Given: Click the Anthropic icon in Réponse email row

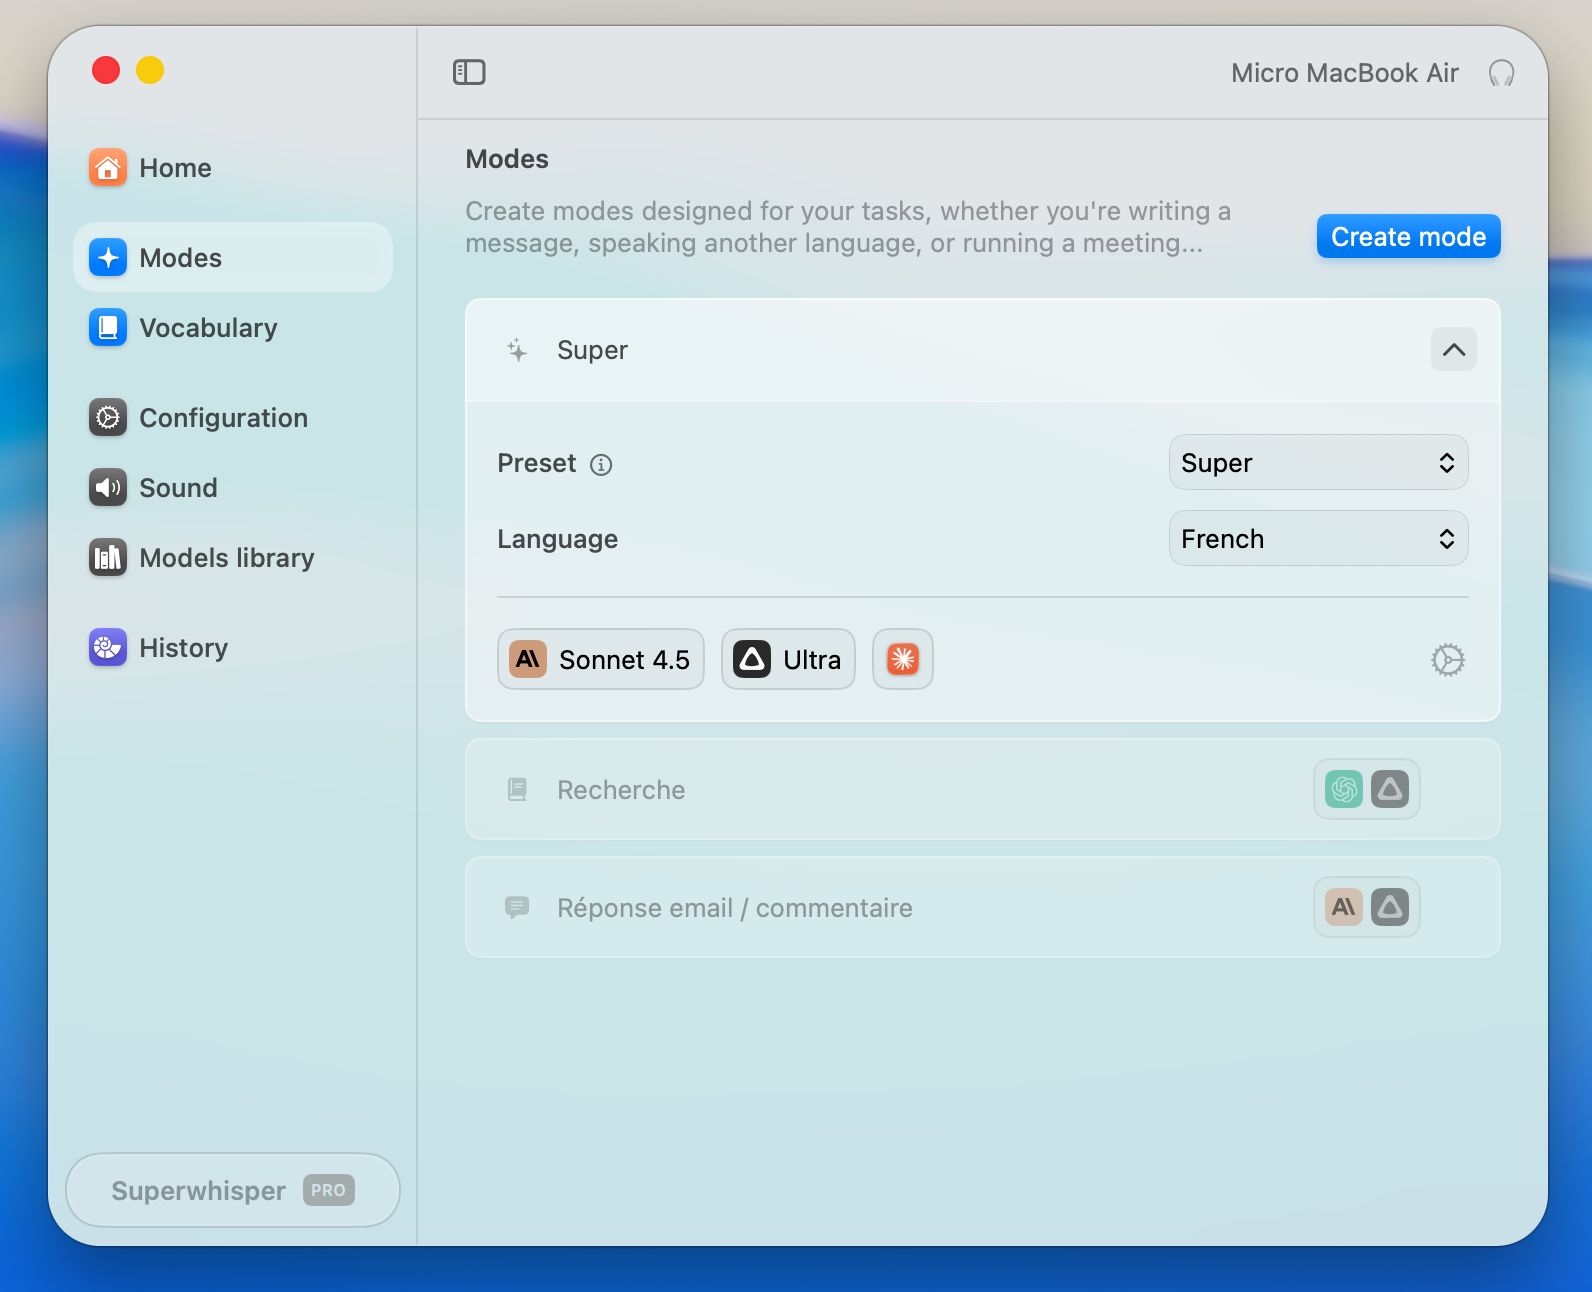Looking at the screenshot, I should 1344,907.
